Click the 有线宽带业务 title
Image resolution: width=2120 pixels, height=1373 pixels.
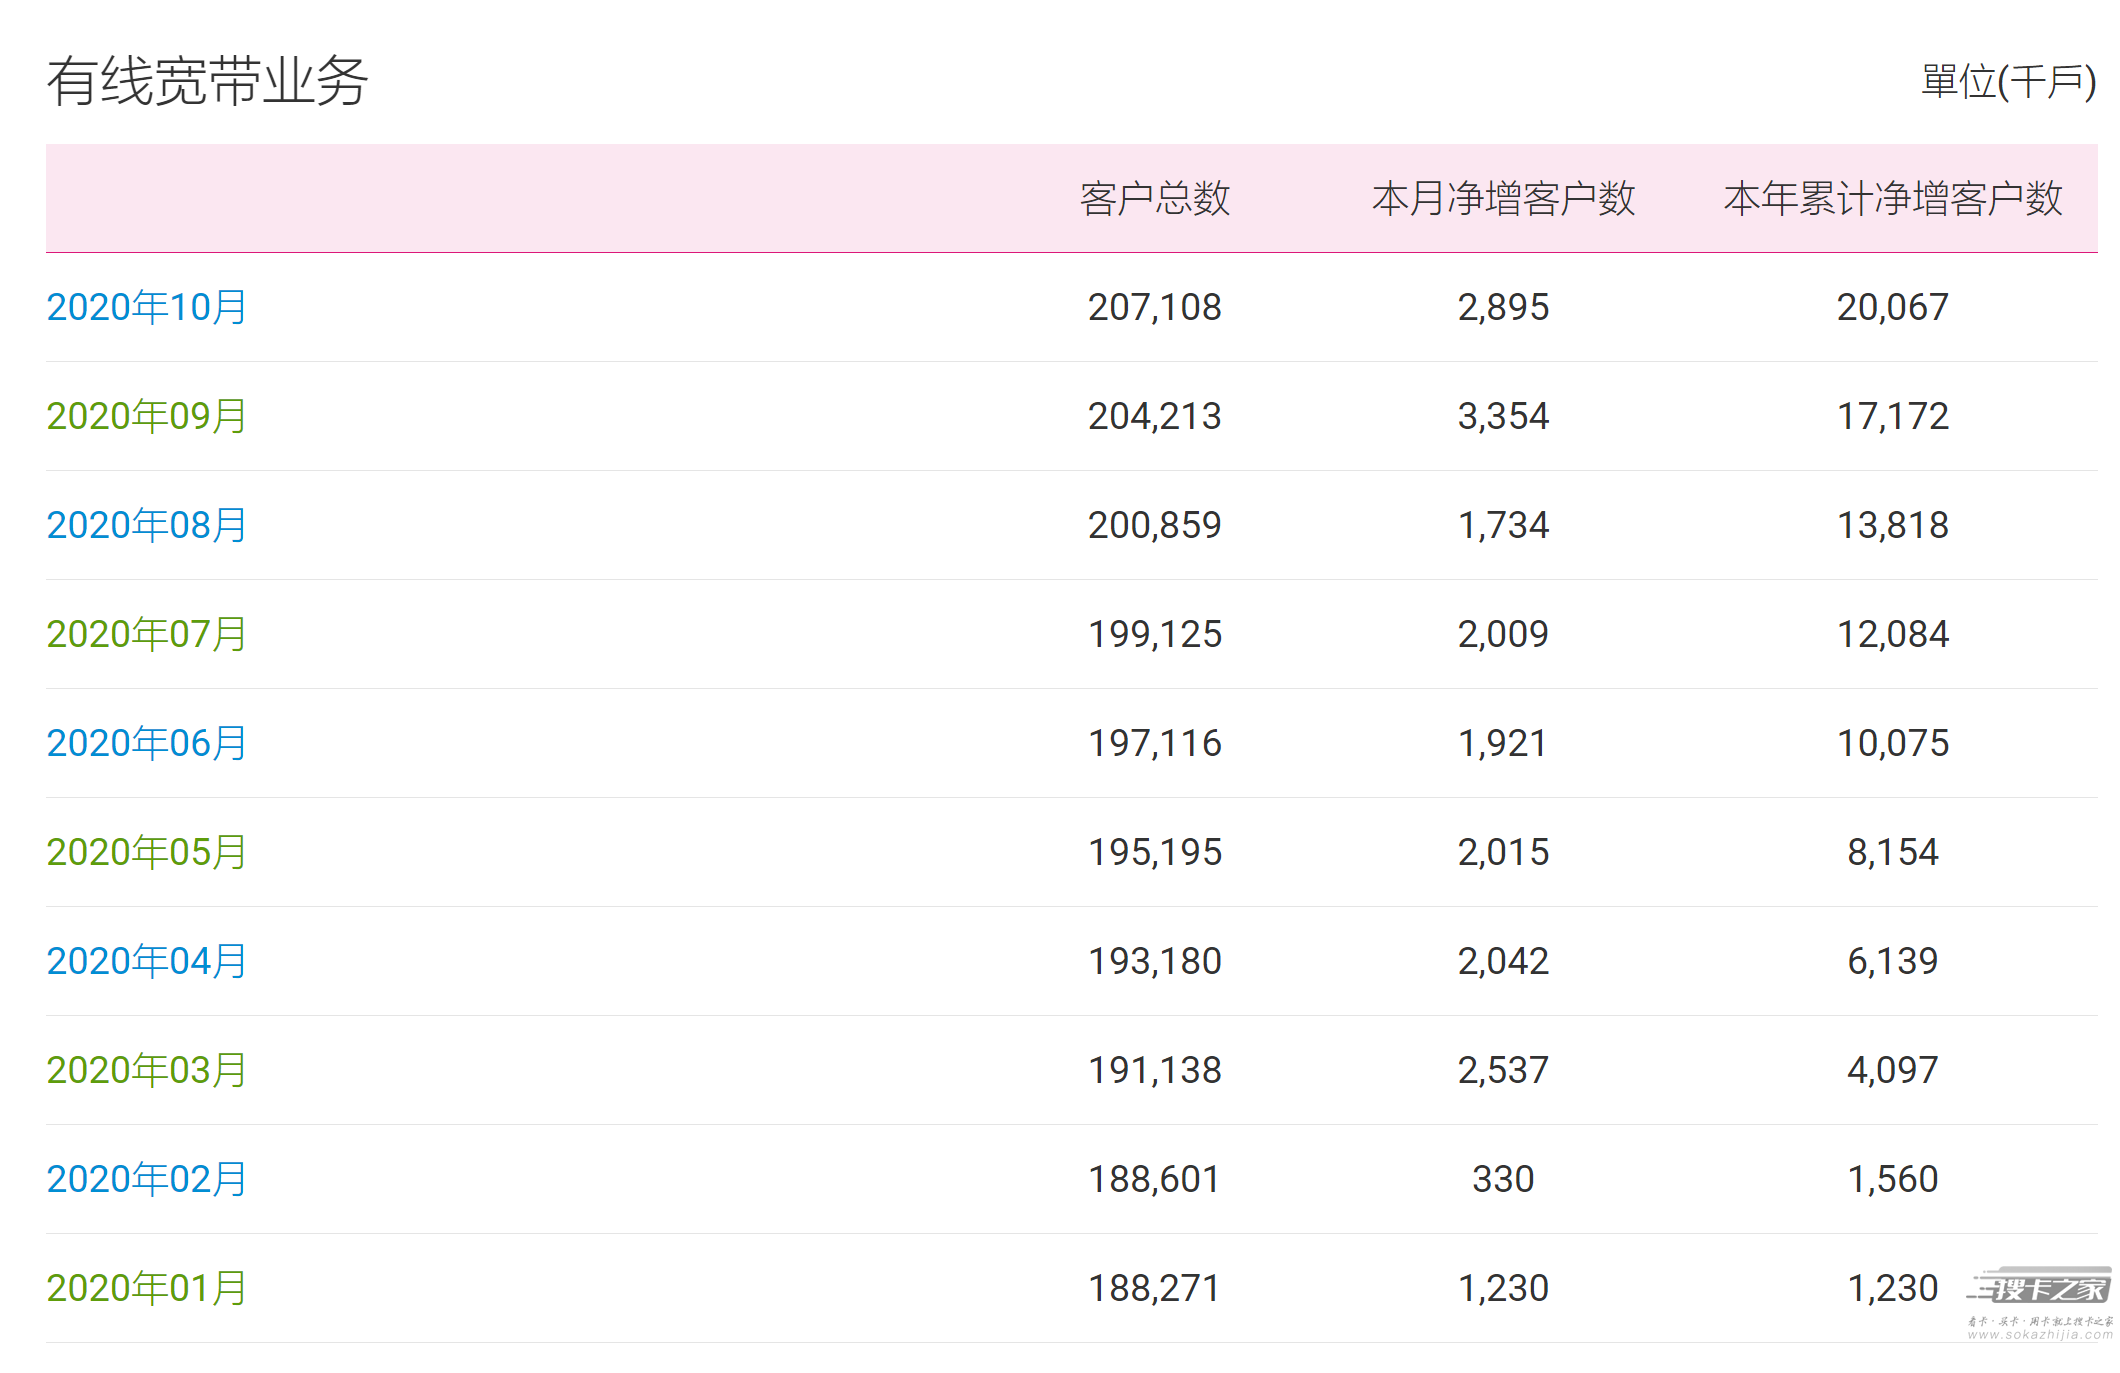[208, 81]
